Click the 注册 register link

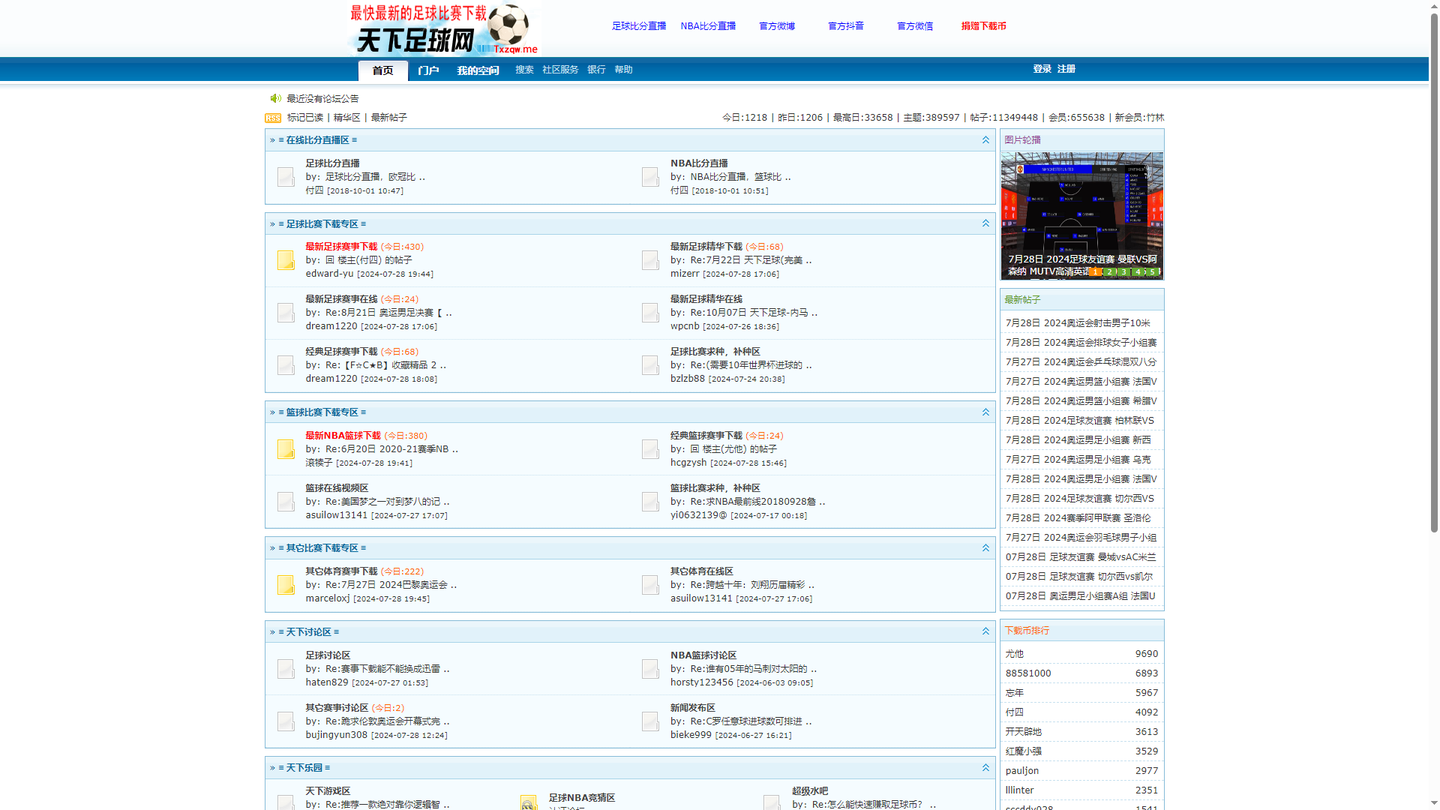coord(1067,69)
